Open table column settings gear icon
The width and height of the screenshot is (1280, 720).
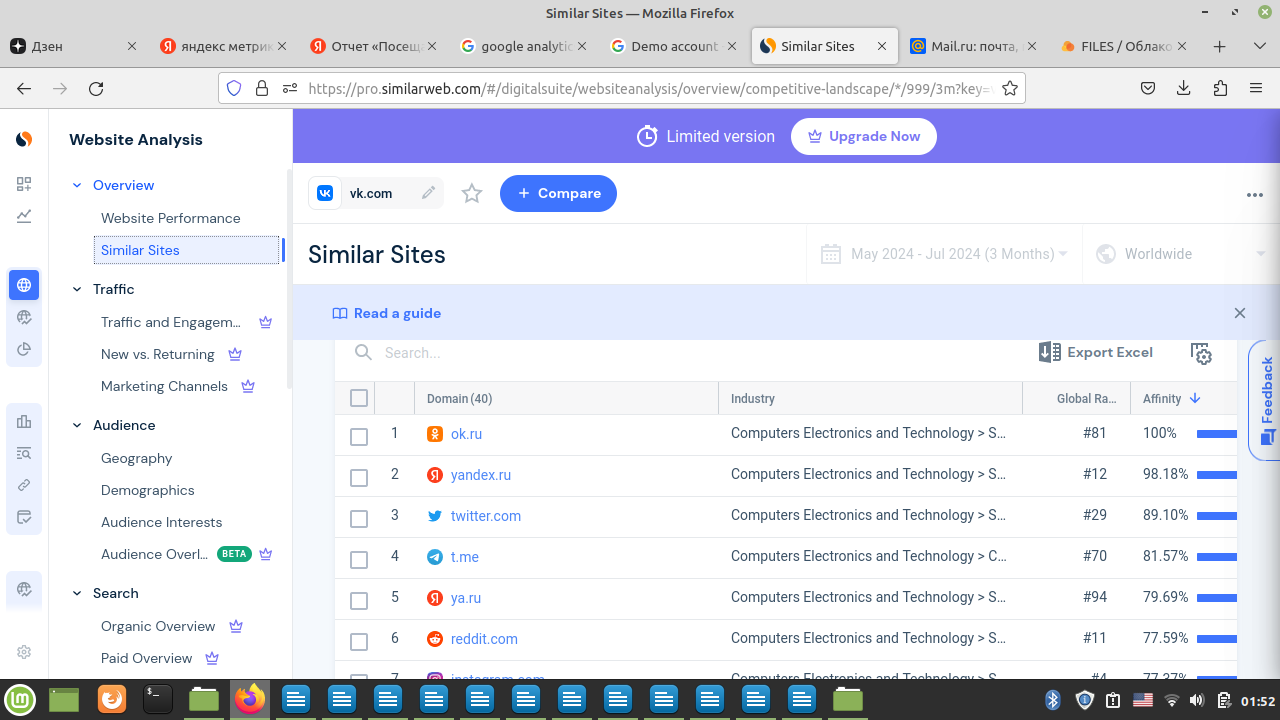1201,353
